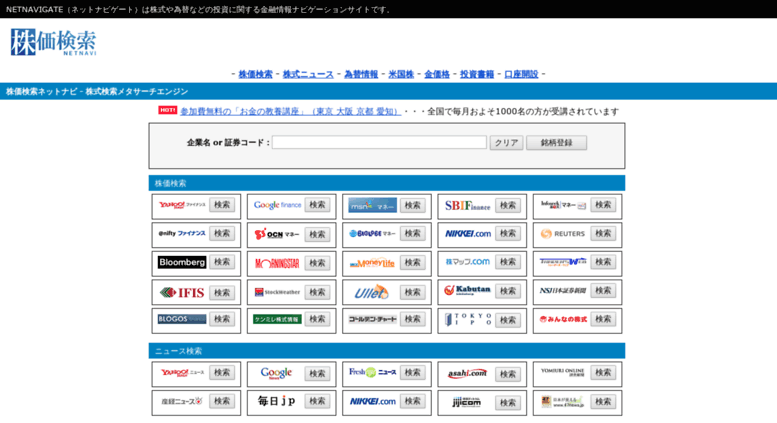Screen dimensions: 777x423
Task: Search with the asahi.com 検索 button
Action: 507,374
